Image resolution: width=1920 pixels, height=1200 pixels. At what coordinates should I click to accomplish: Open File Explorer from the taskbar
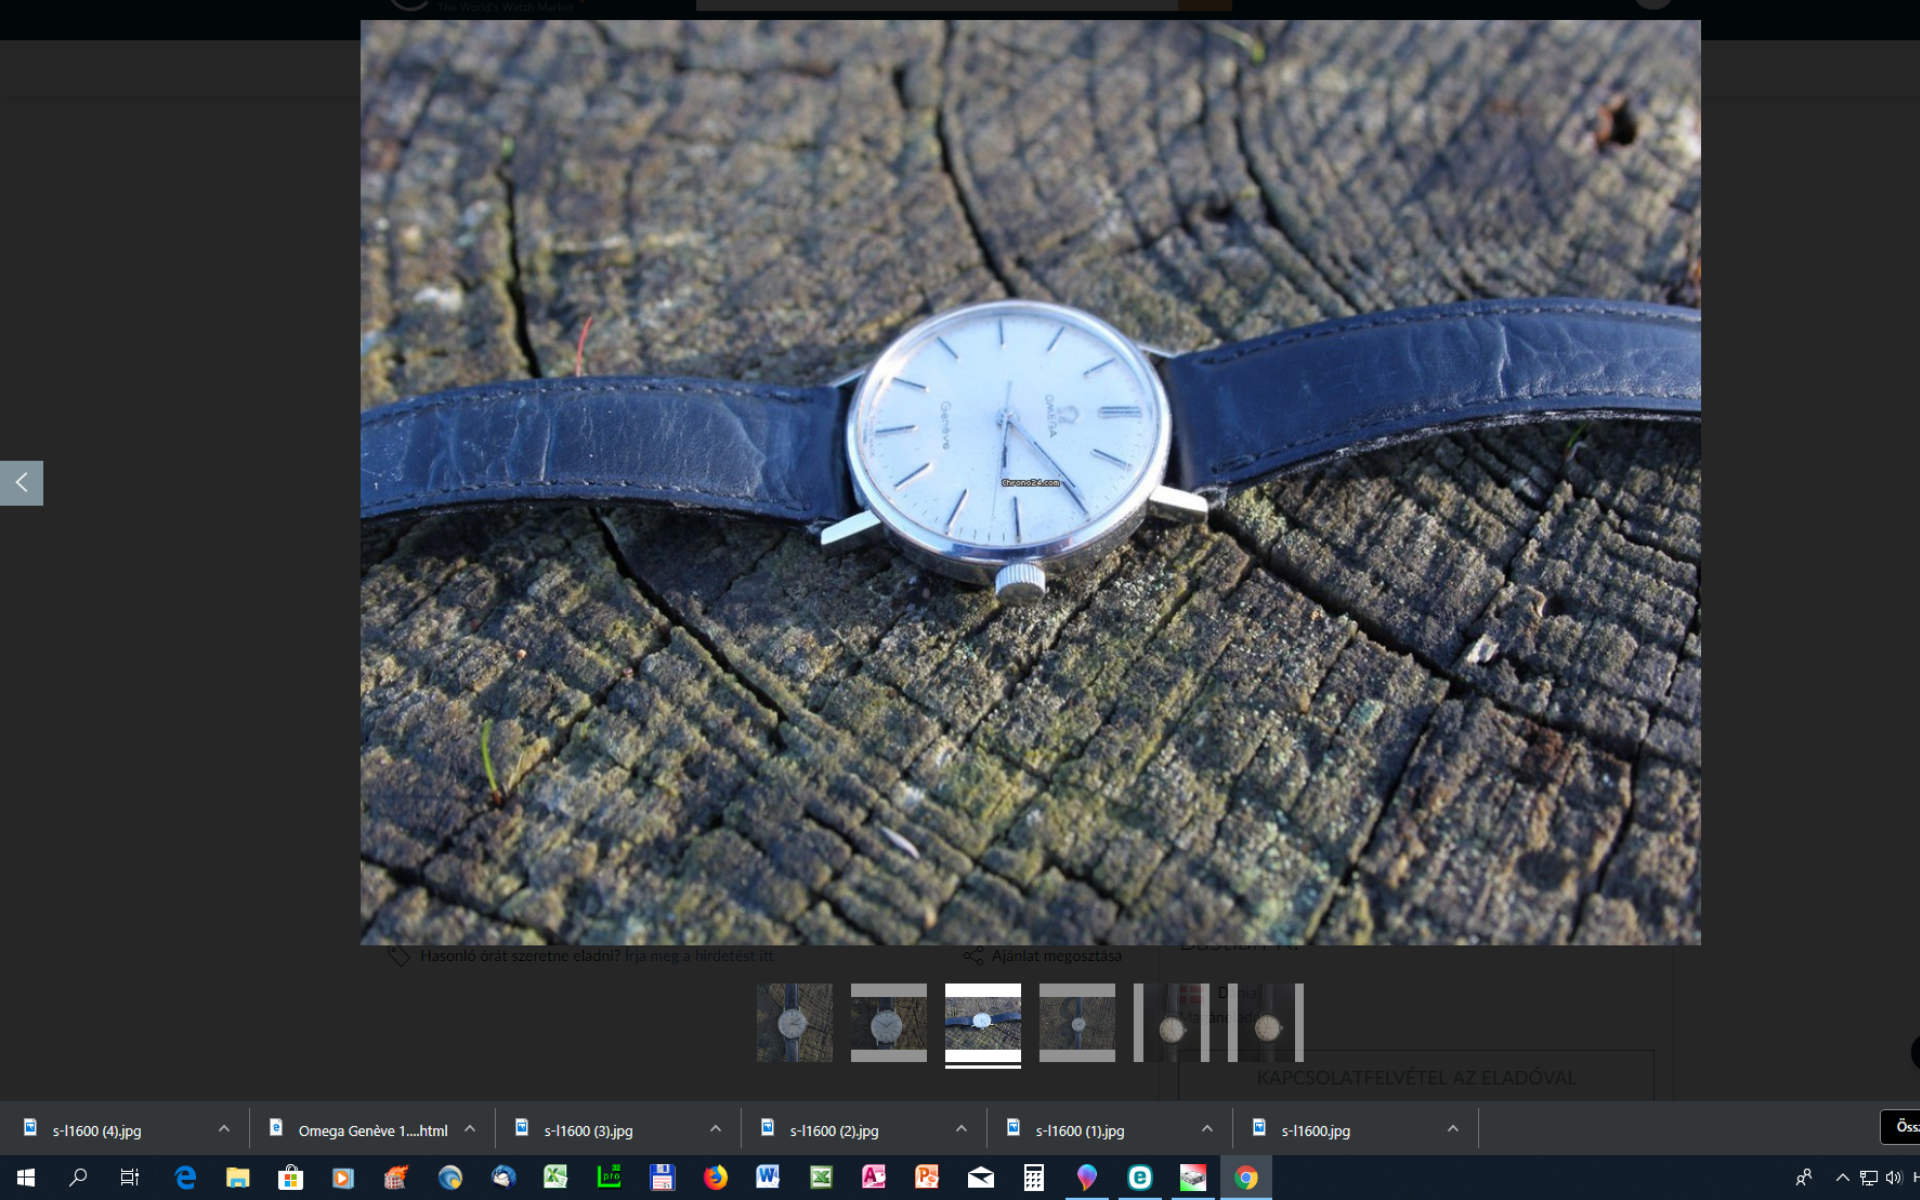click(x=237, y=1177)
